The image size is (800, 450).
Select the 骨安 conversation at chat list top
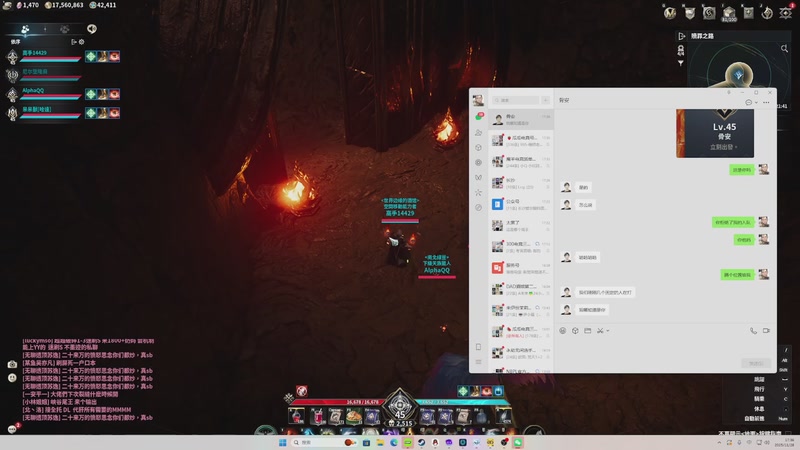click(521, 119)
